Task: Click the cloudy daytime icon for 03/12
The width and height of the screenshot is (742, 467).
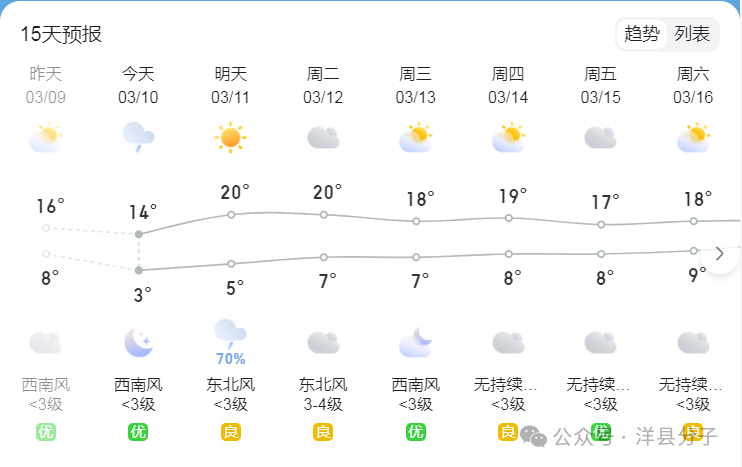Action: coord(323,138)
